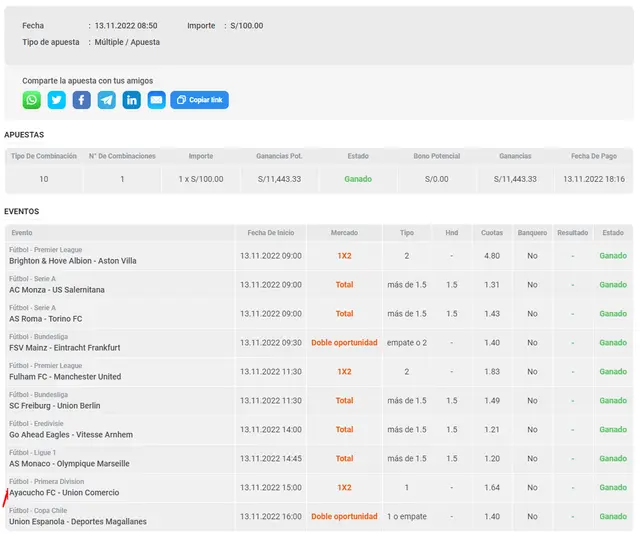Click the green Ganado status in Apuestas table
Viewport: 640px width, 534px height.
click(x=358, y=179)
